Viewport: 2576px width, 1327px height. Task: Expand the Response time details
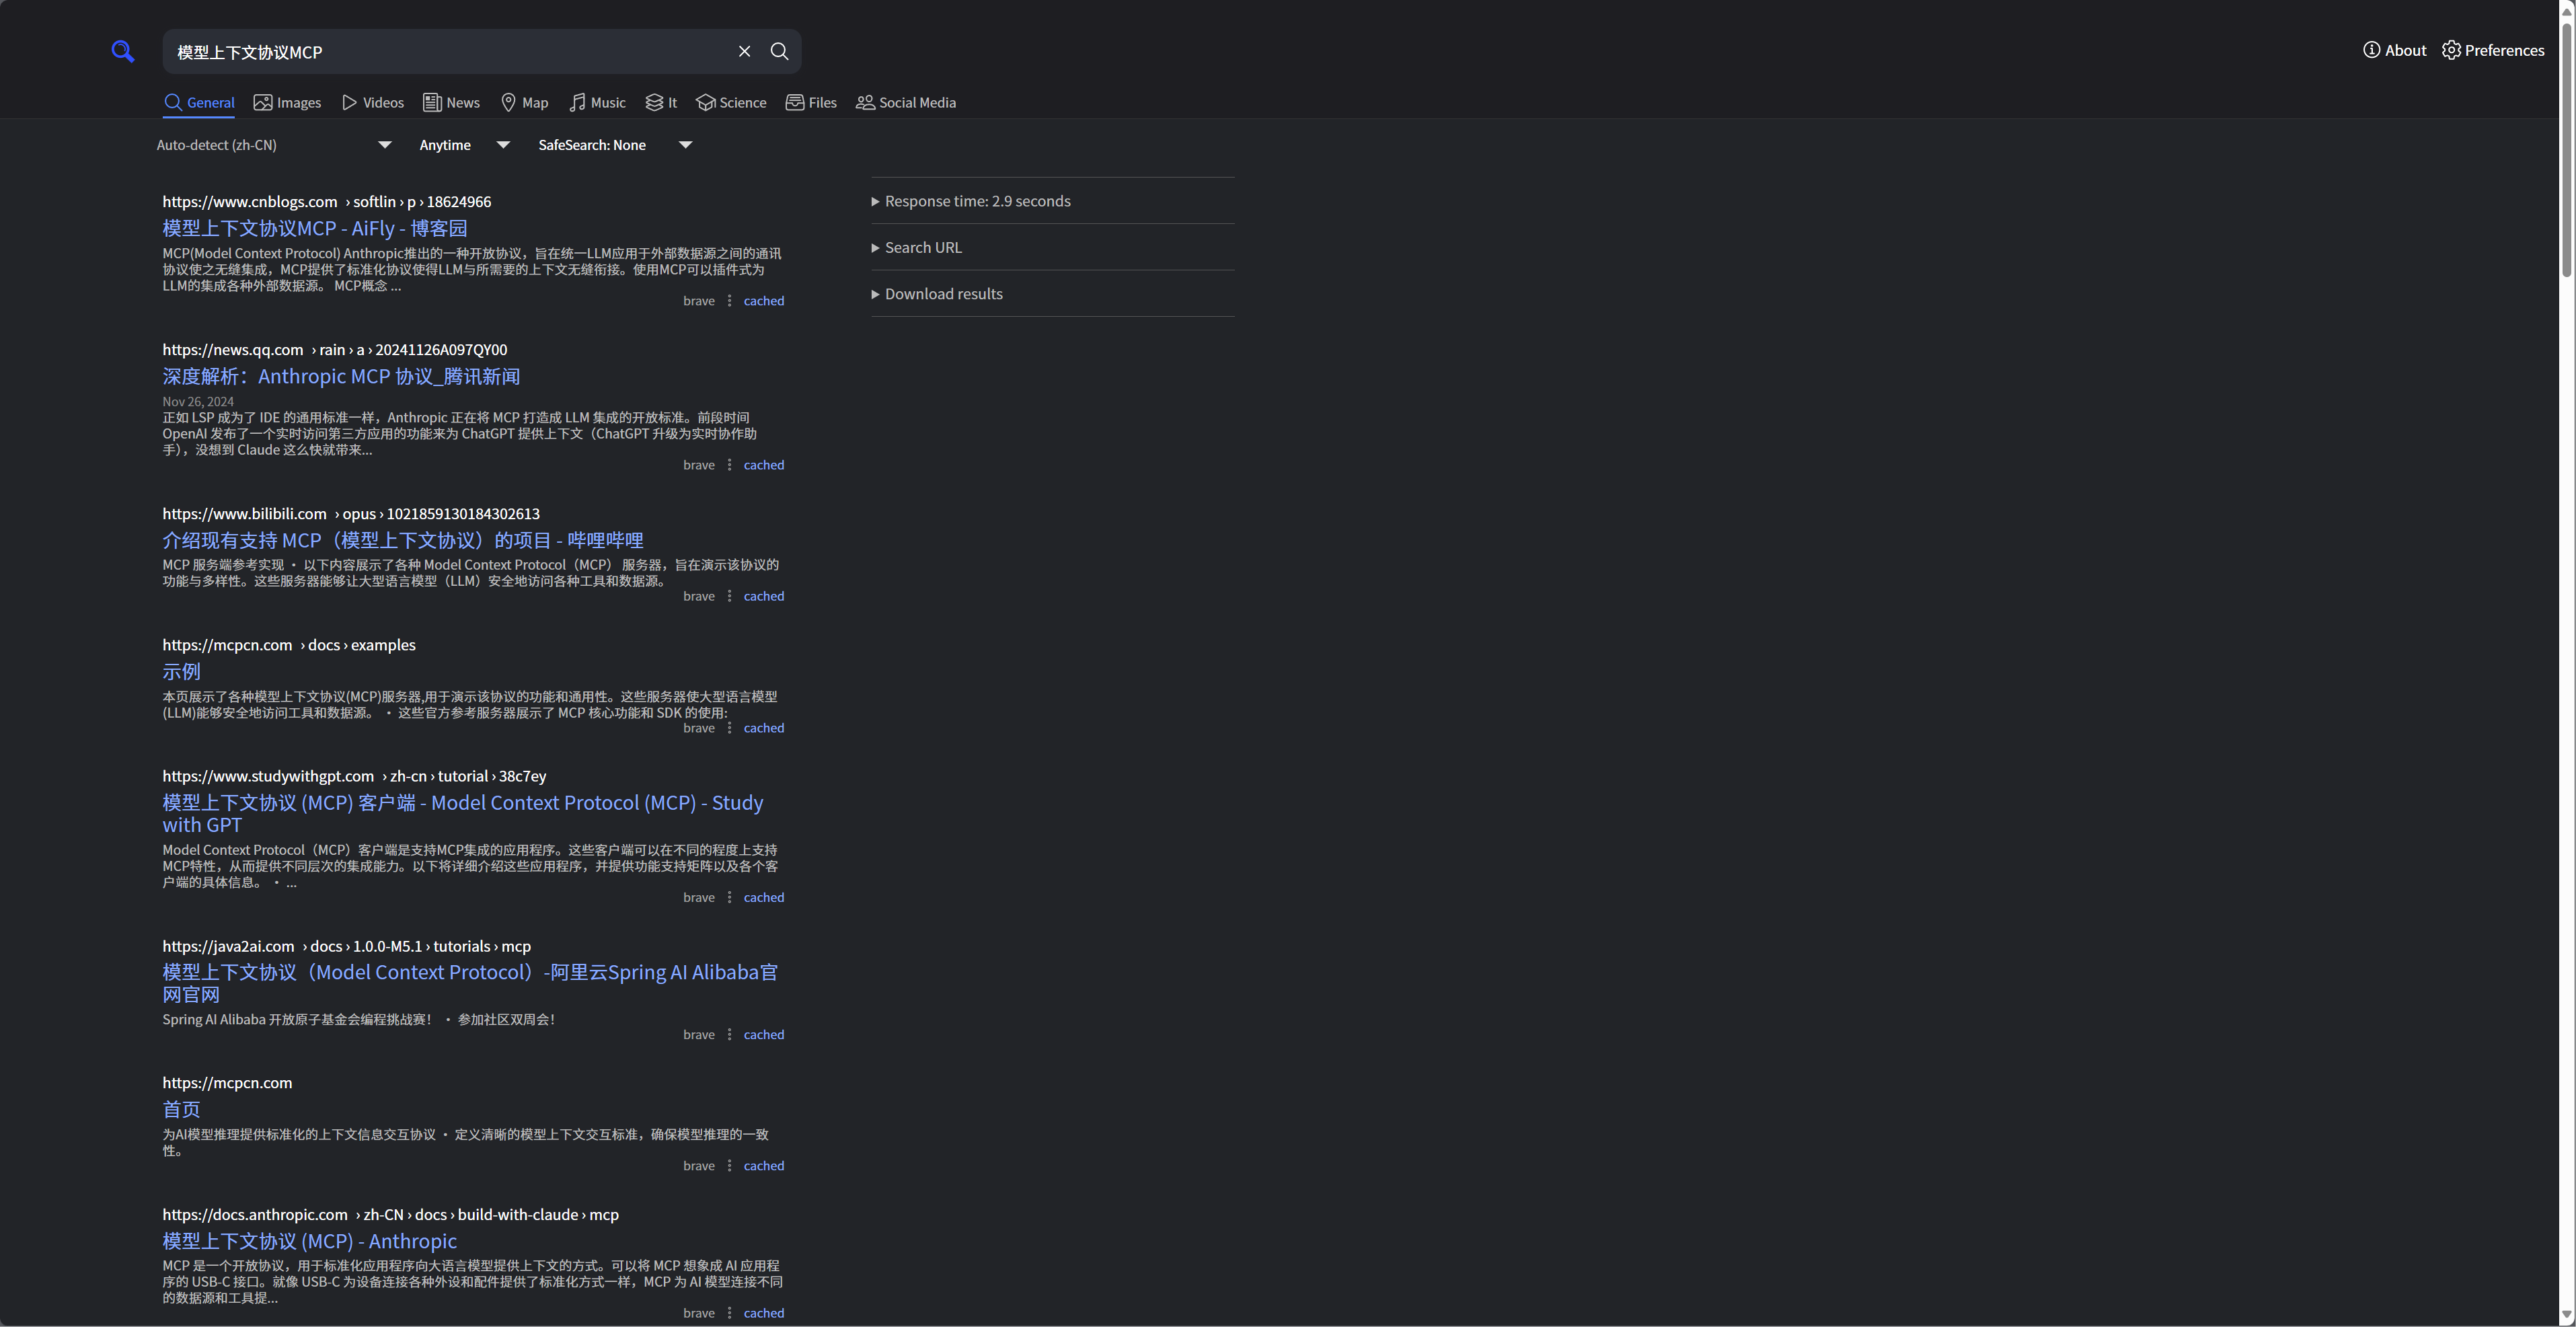point(1052,201)
